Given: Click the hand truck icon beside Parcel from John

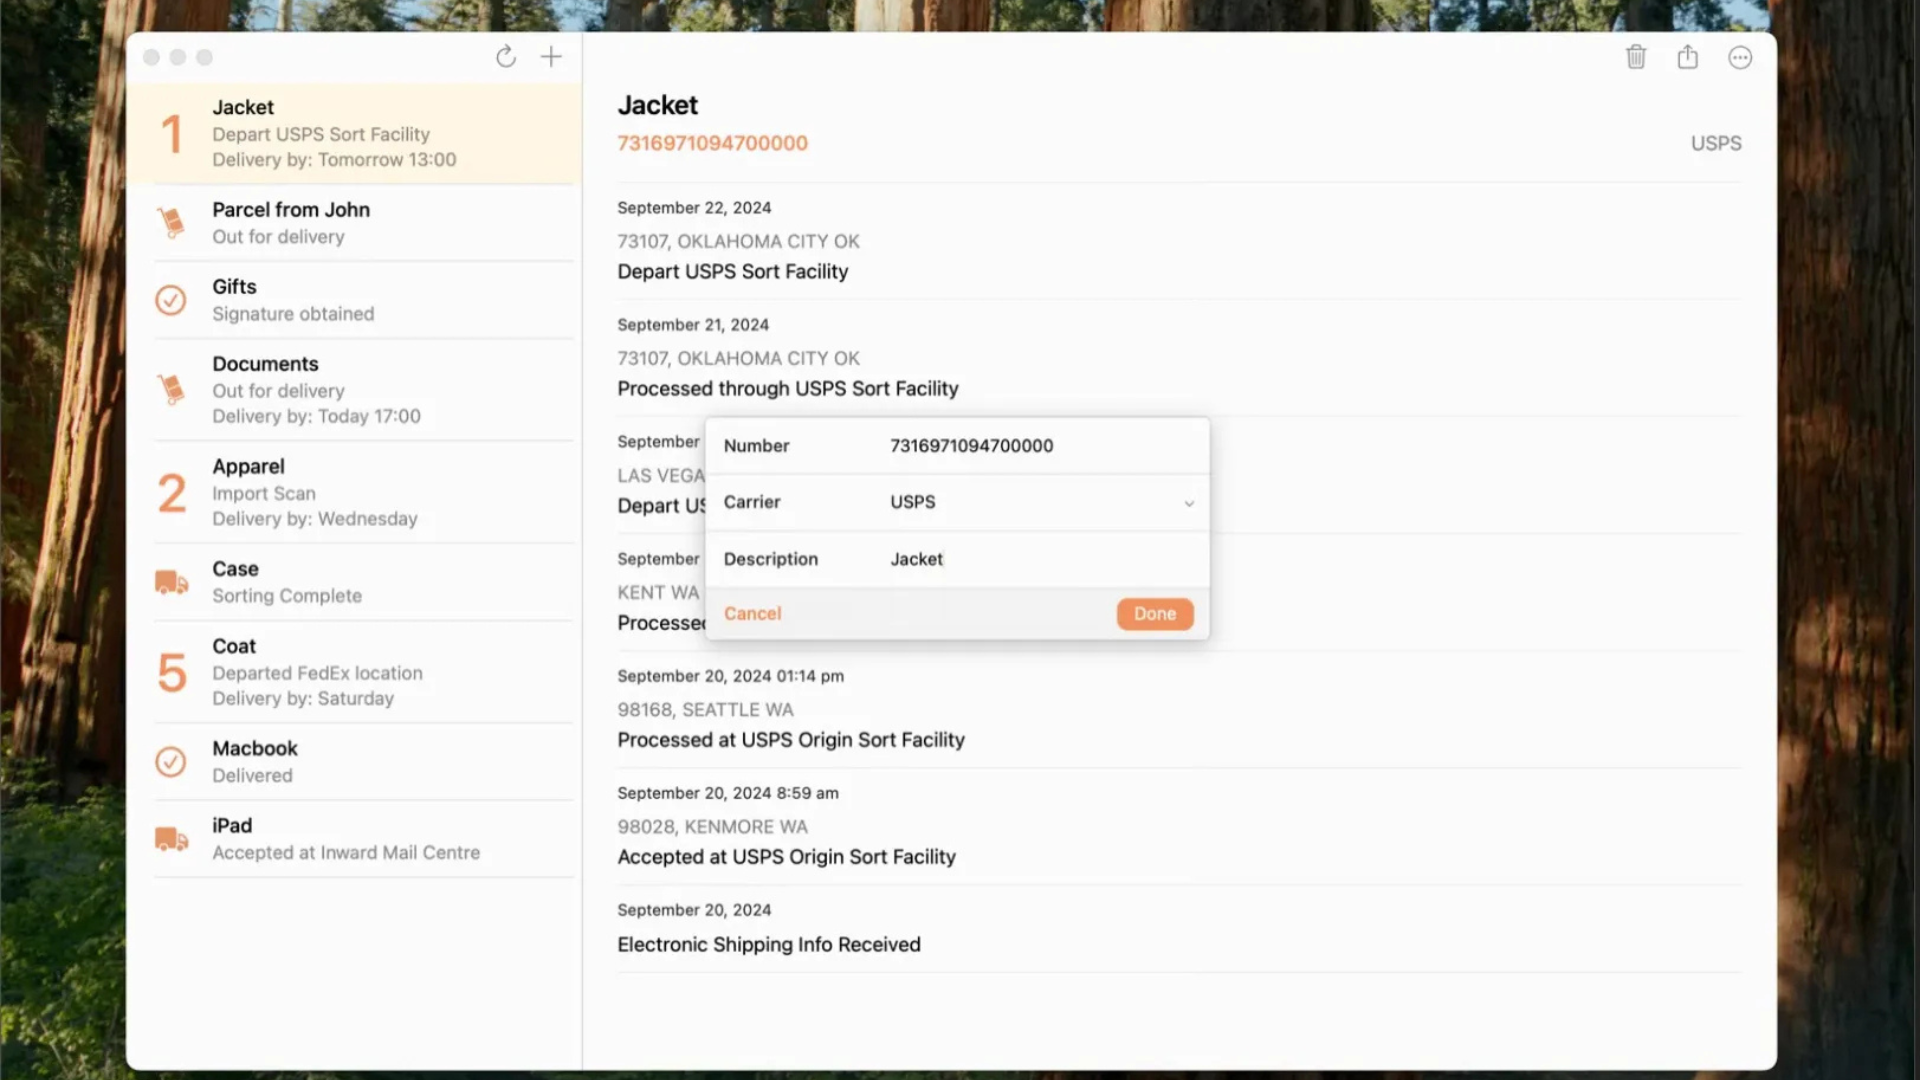Looking at the screenshot, I should (171, 222).
